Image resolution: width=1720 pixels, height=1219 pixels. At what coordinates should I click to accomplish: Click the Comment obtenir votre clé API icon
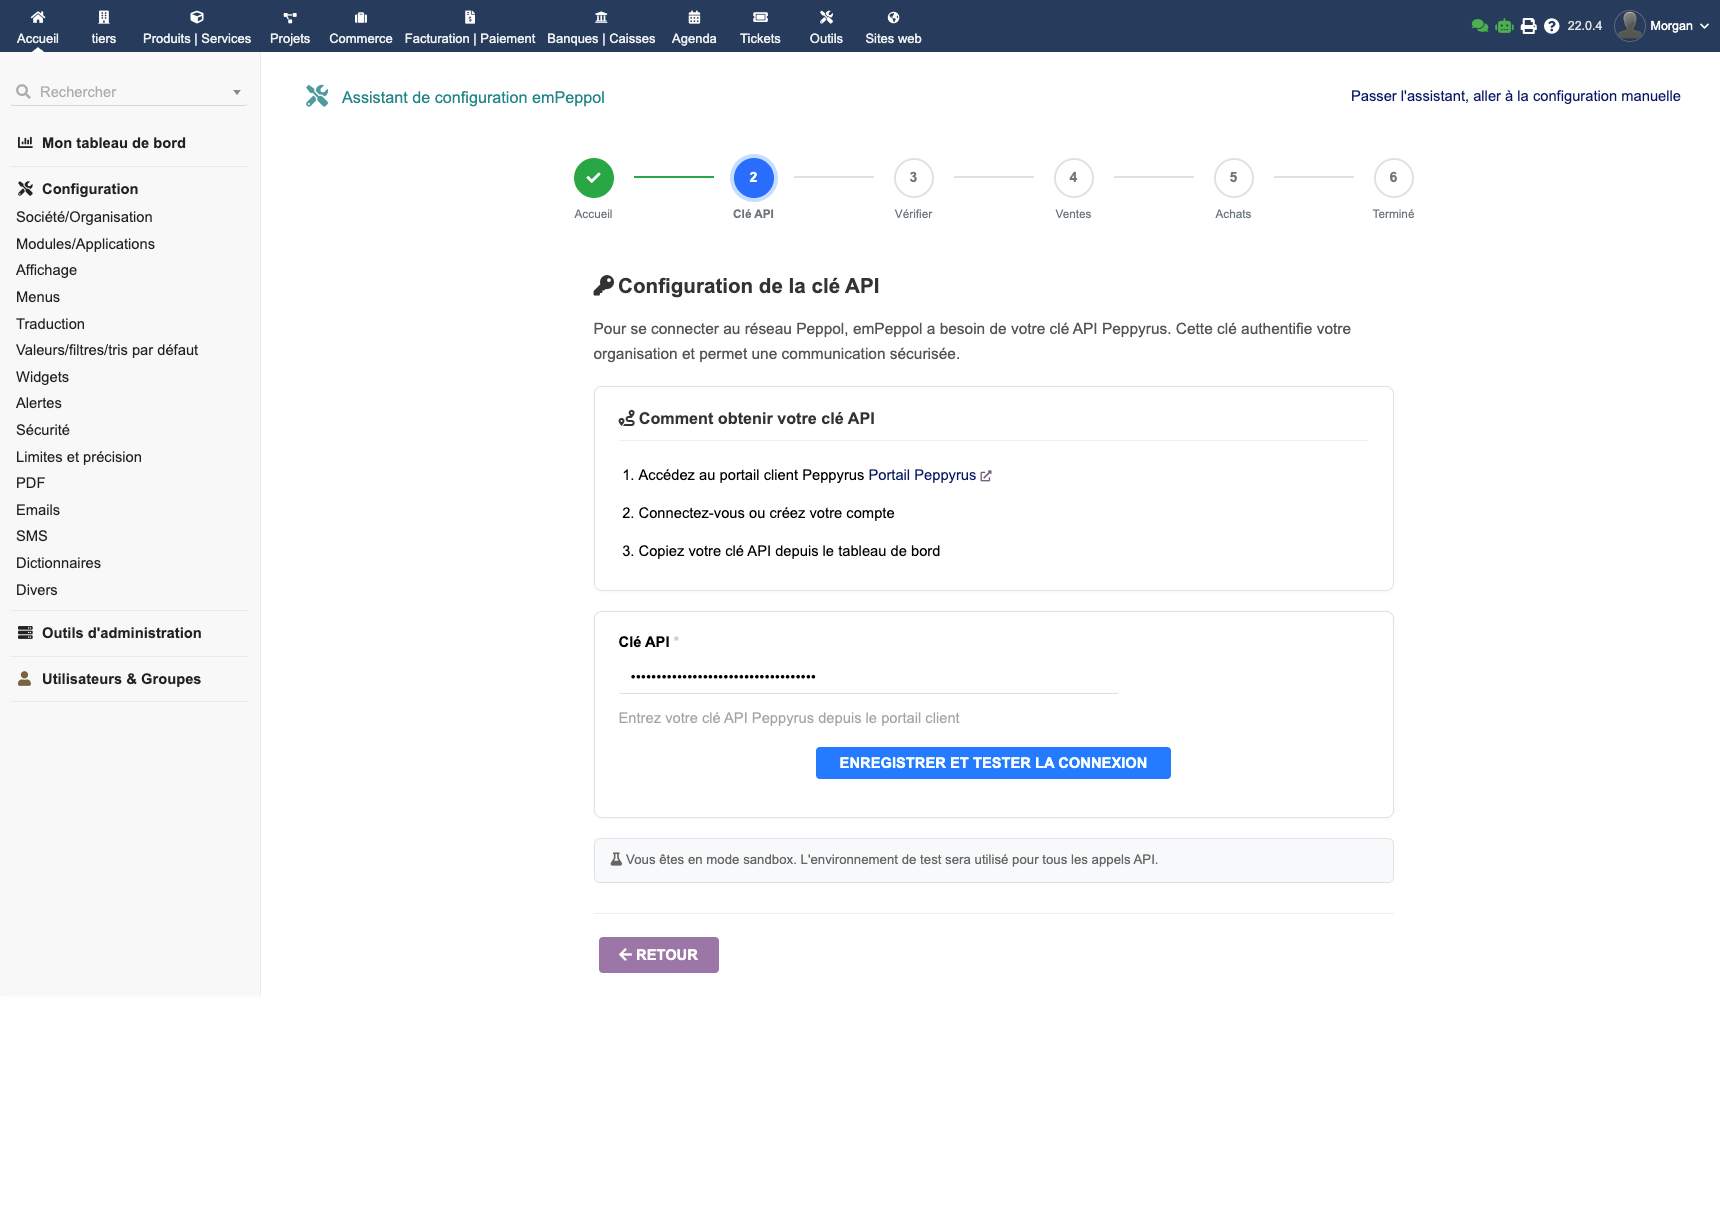[627, 419]
